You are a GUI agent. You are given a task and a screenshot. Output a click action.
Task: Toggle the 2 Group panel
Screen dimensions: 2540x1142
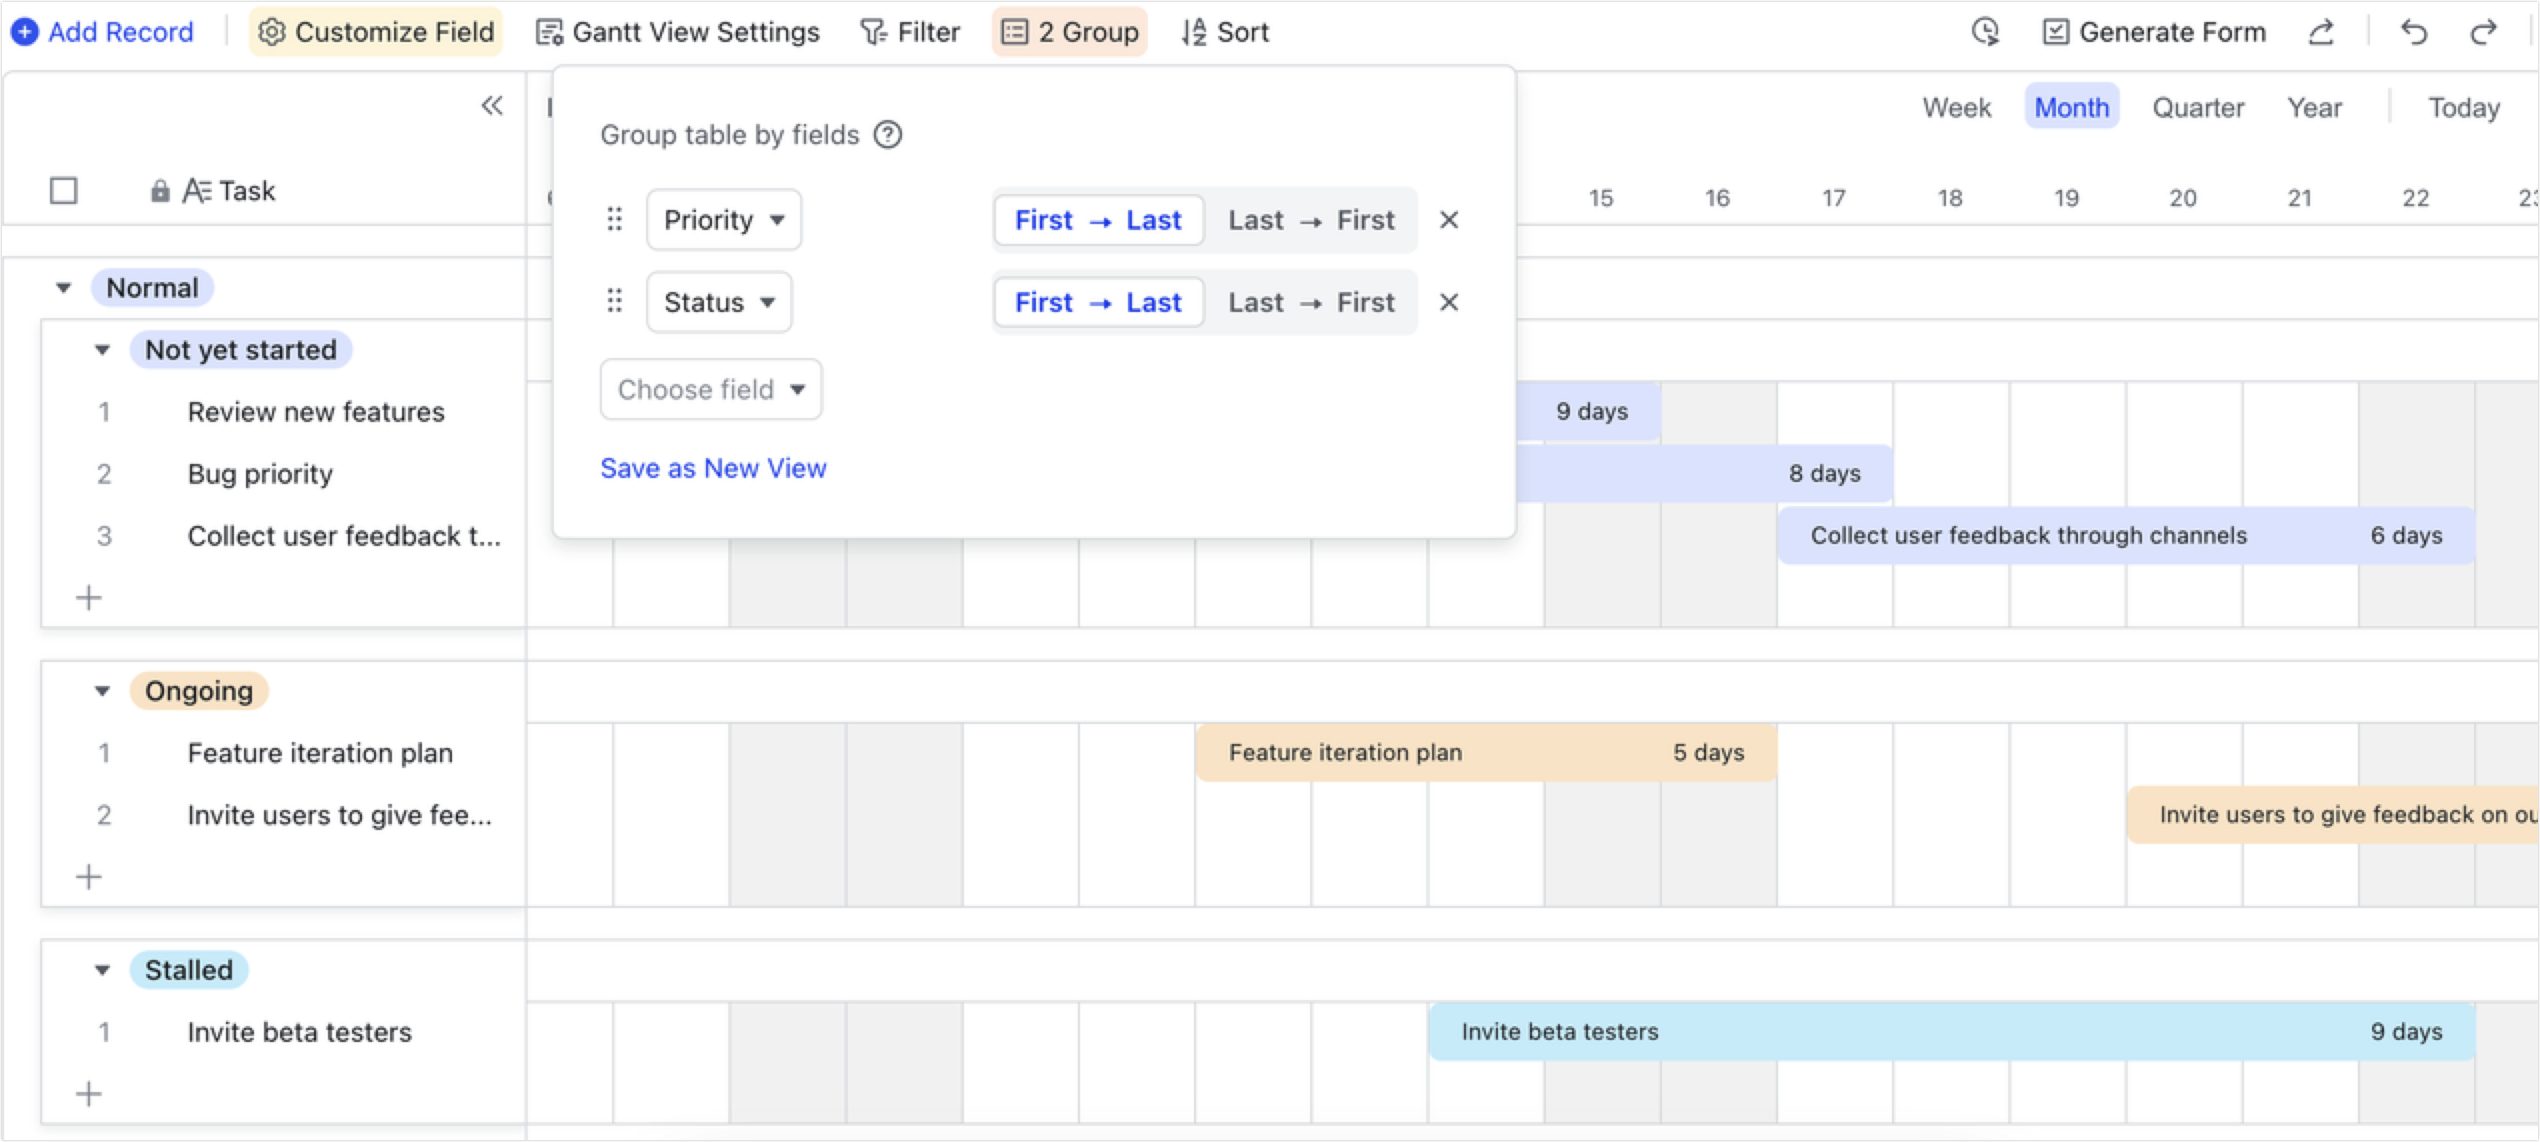pos(1070,32)
